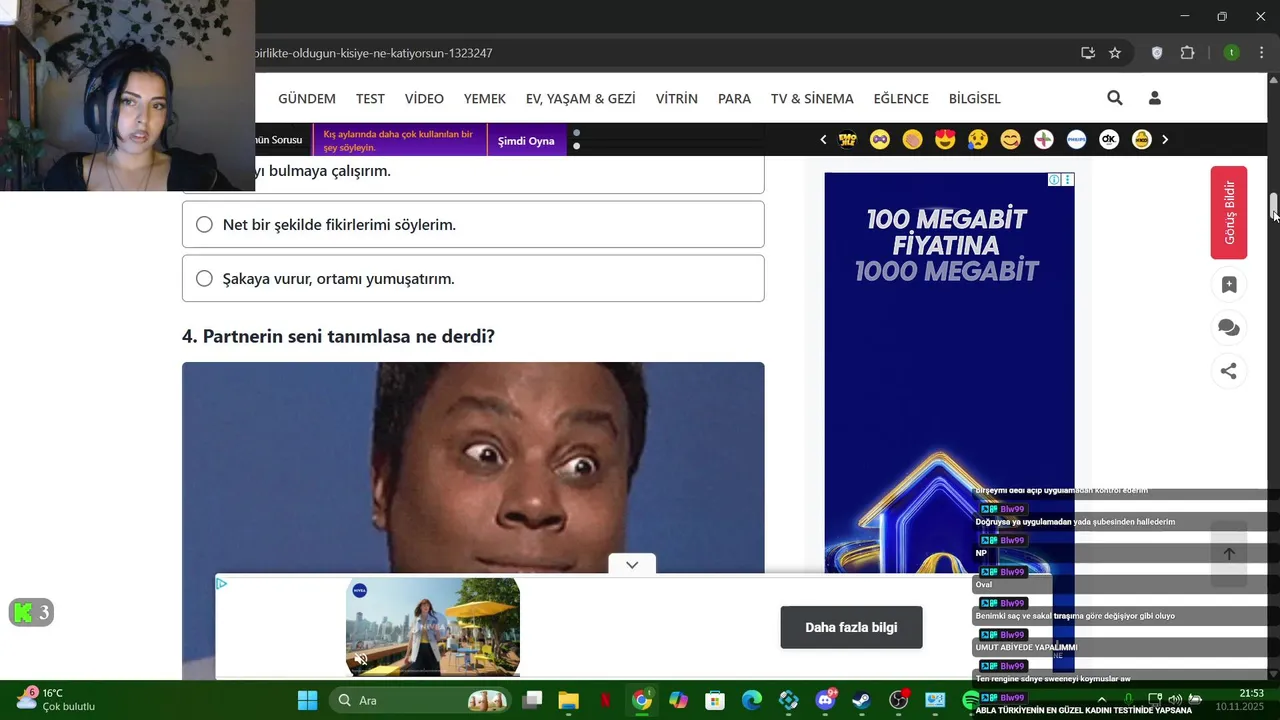Open the BİLGİSEL menu
The height and width of the screenshot is (720, 1280).
(x=975, y=98)
